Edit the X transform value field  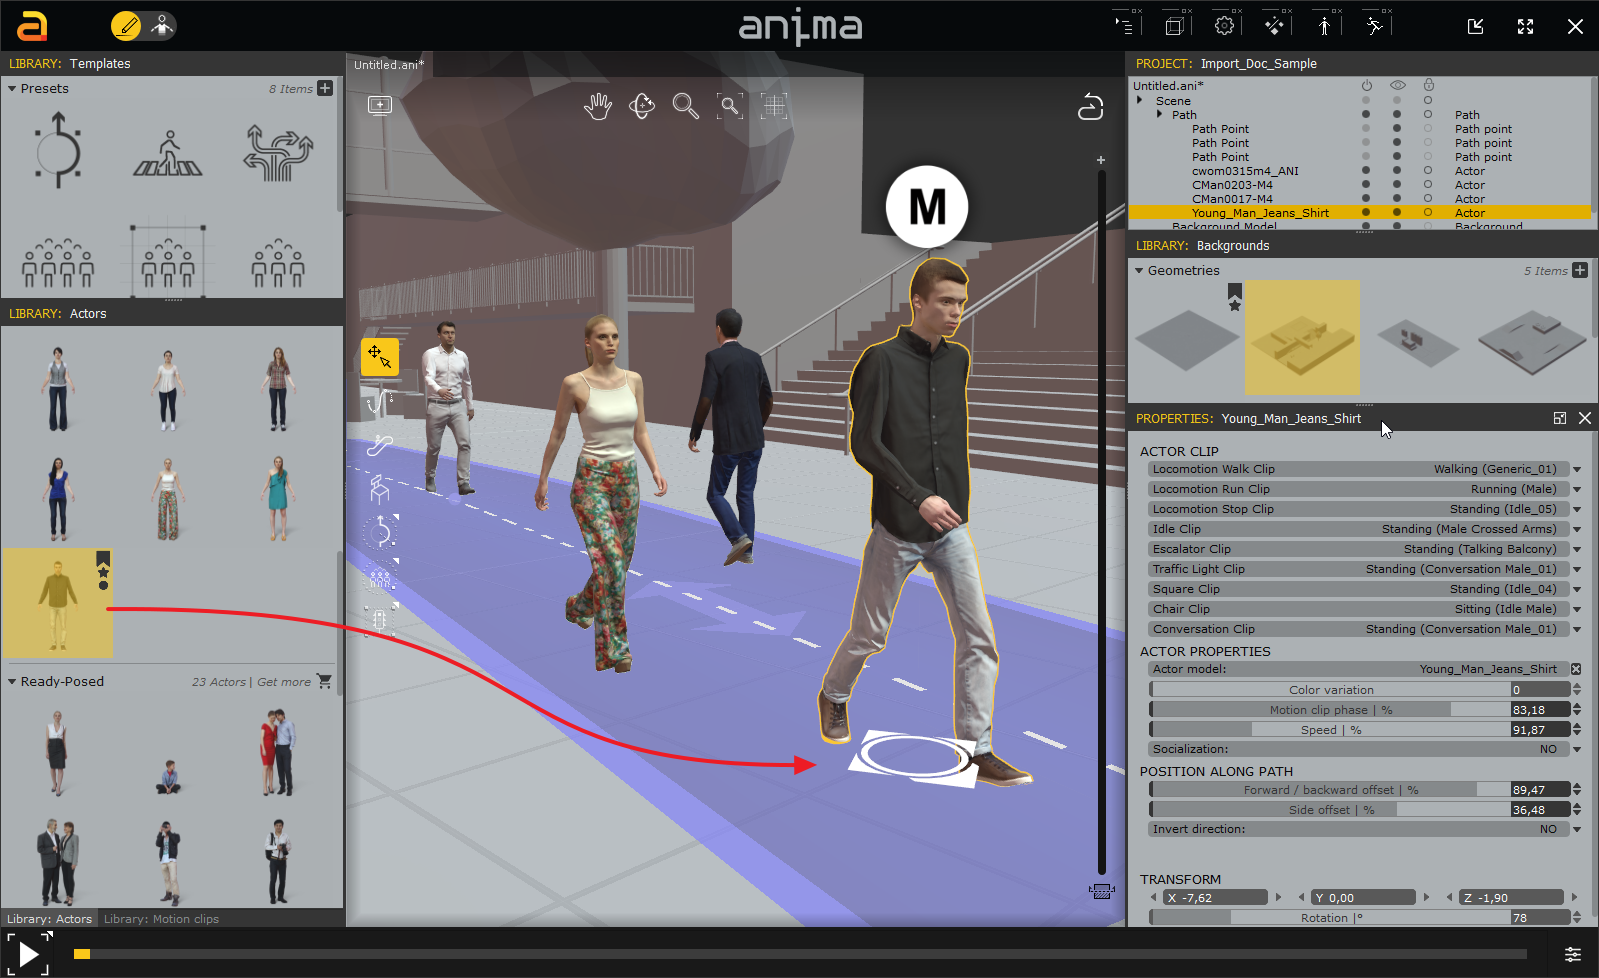click(1216, 898)
